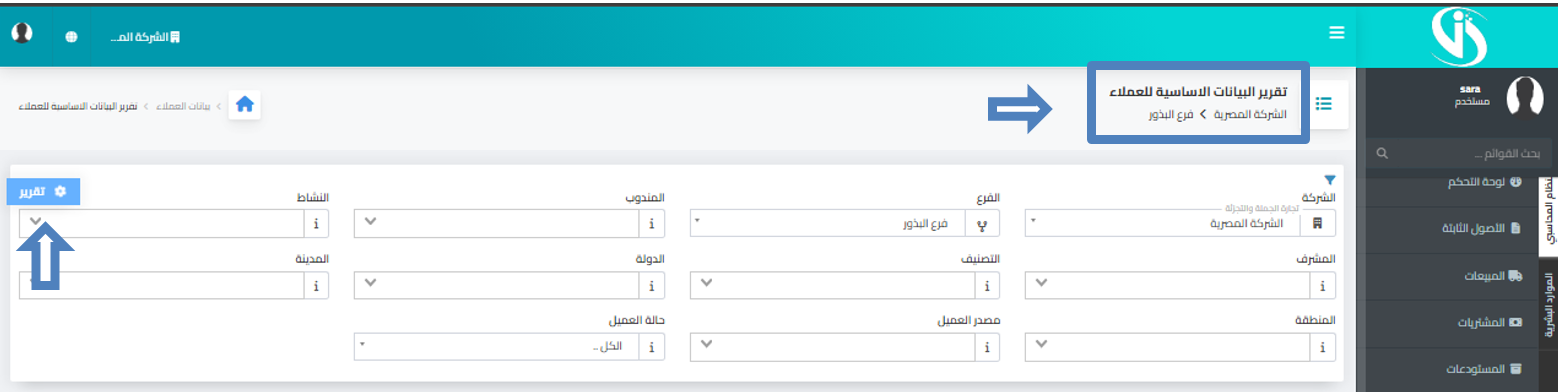Open the التصنيف dropdown

coord(833,286)
